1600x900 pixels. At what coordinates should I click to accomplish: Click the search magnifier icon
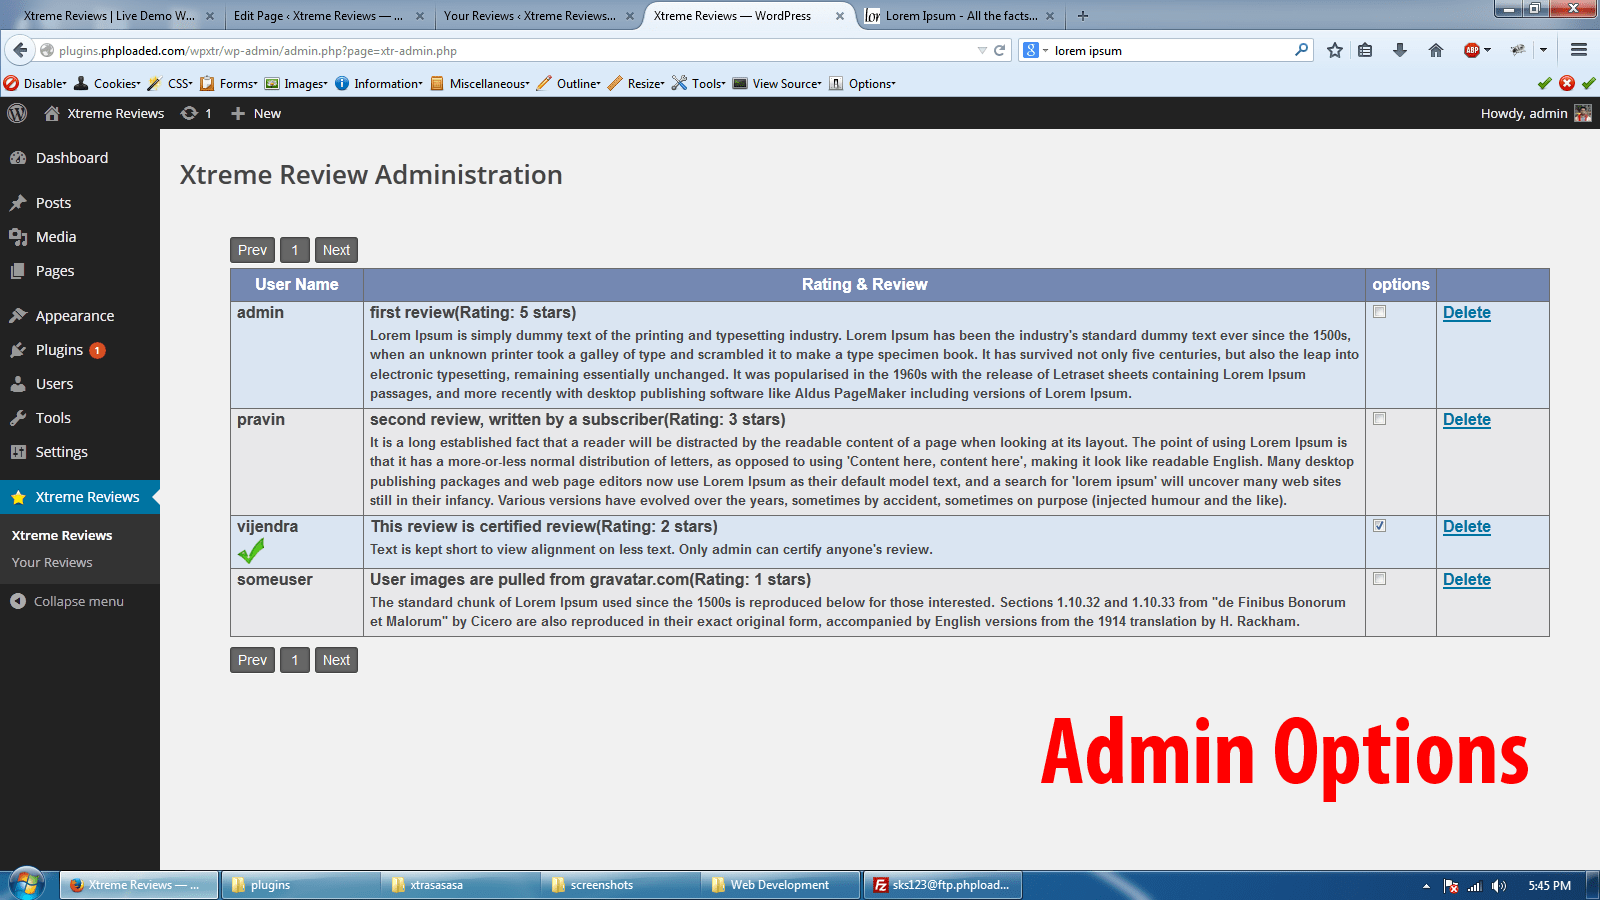click(1301, 50)
